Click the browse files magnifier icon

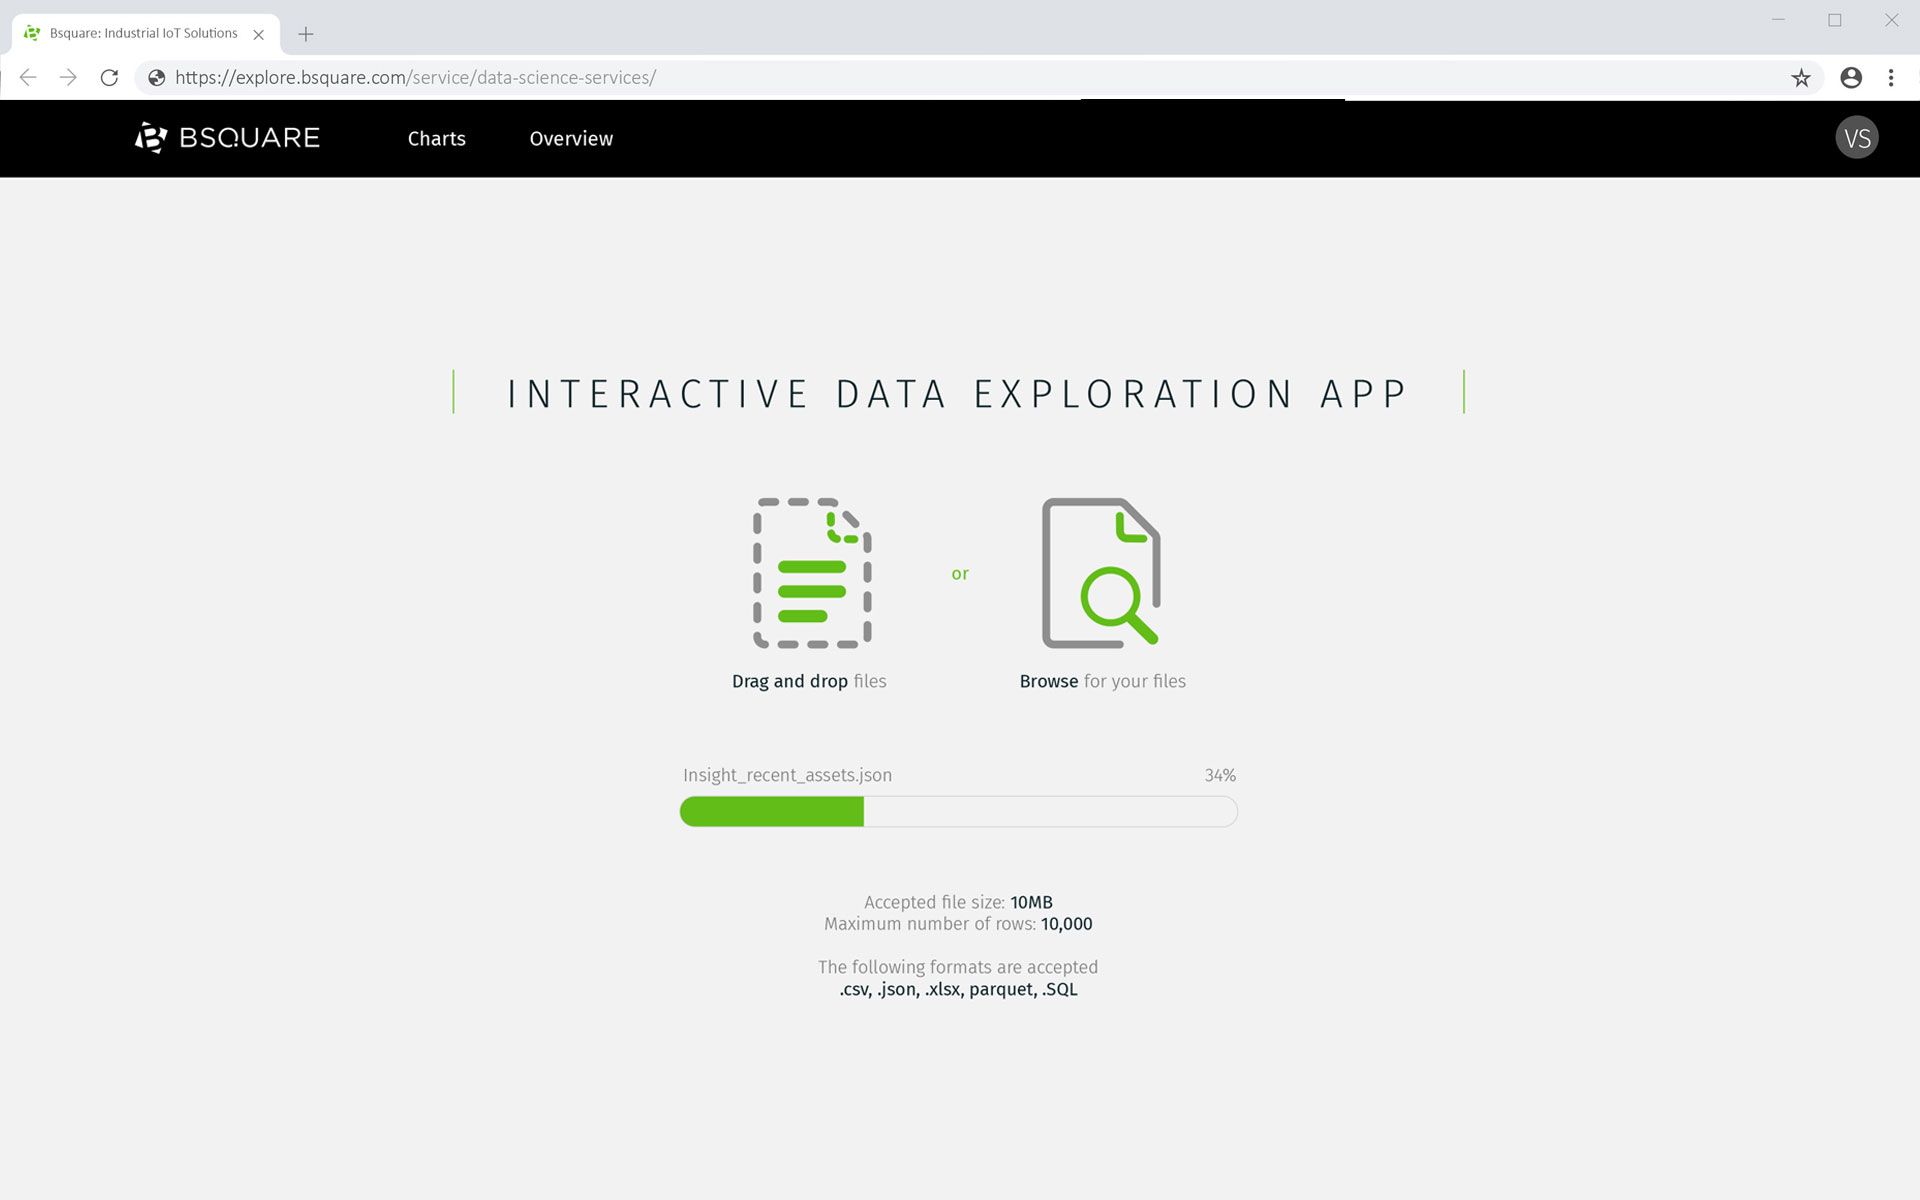tap(1101, 573)
